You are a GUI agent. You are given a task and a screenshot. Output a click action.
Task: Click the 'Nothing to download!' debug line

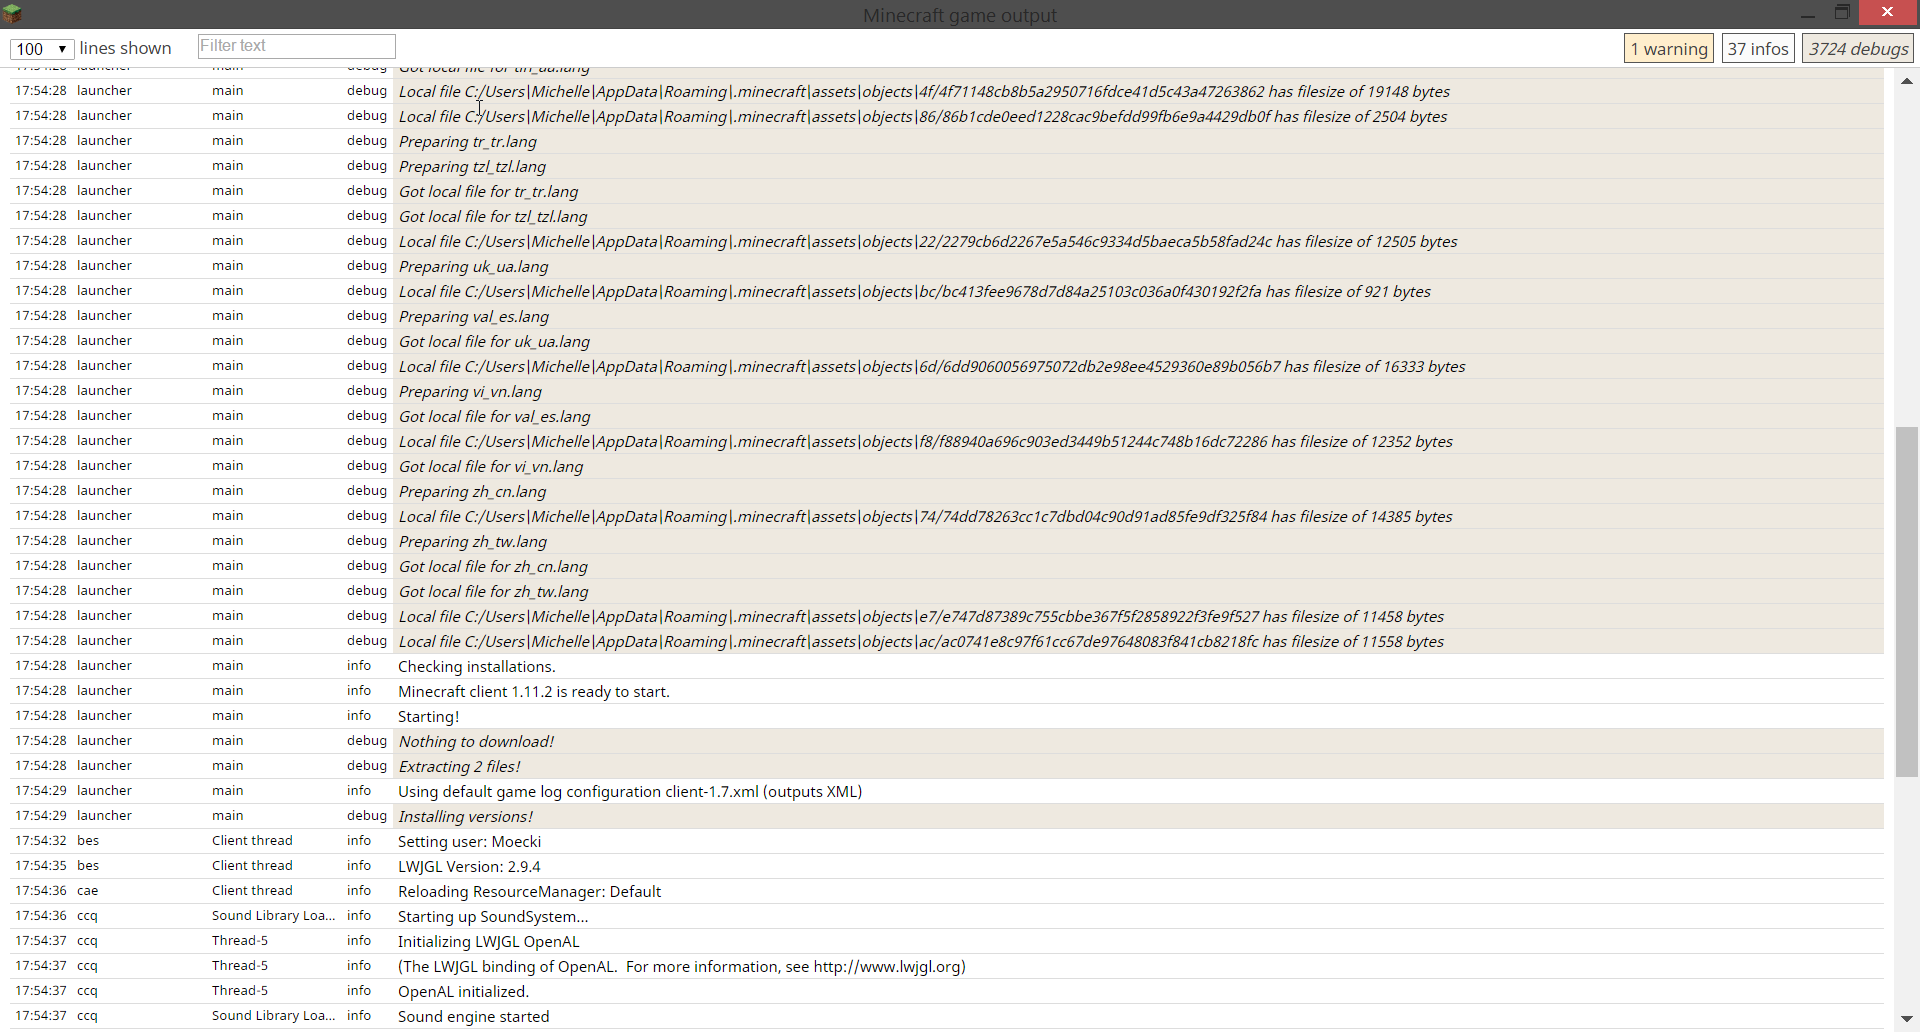[x=476, y=742]
